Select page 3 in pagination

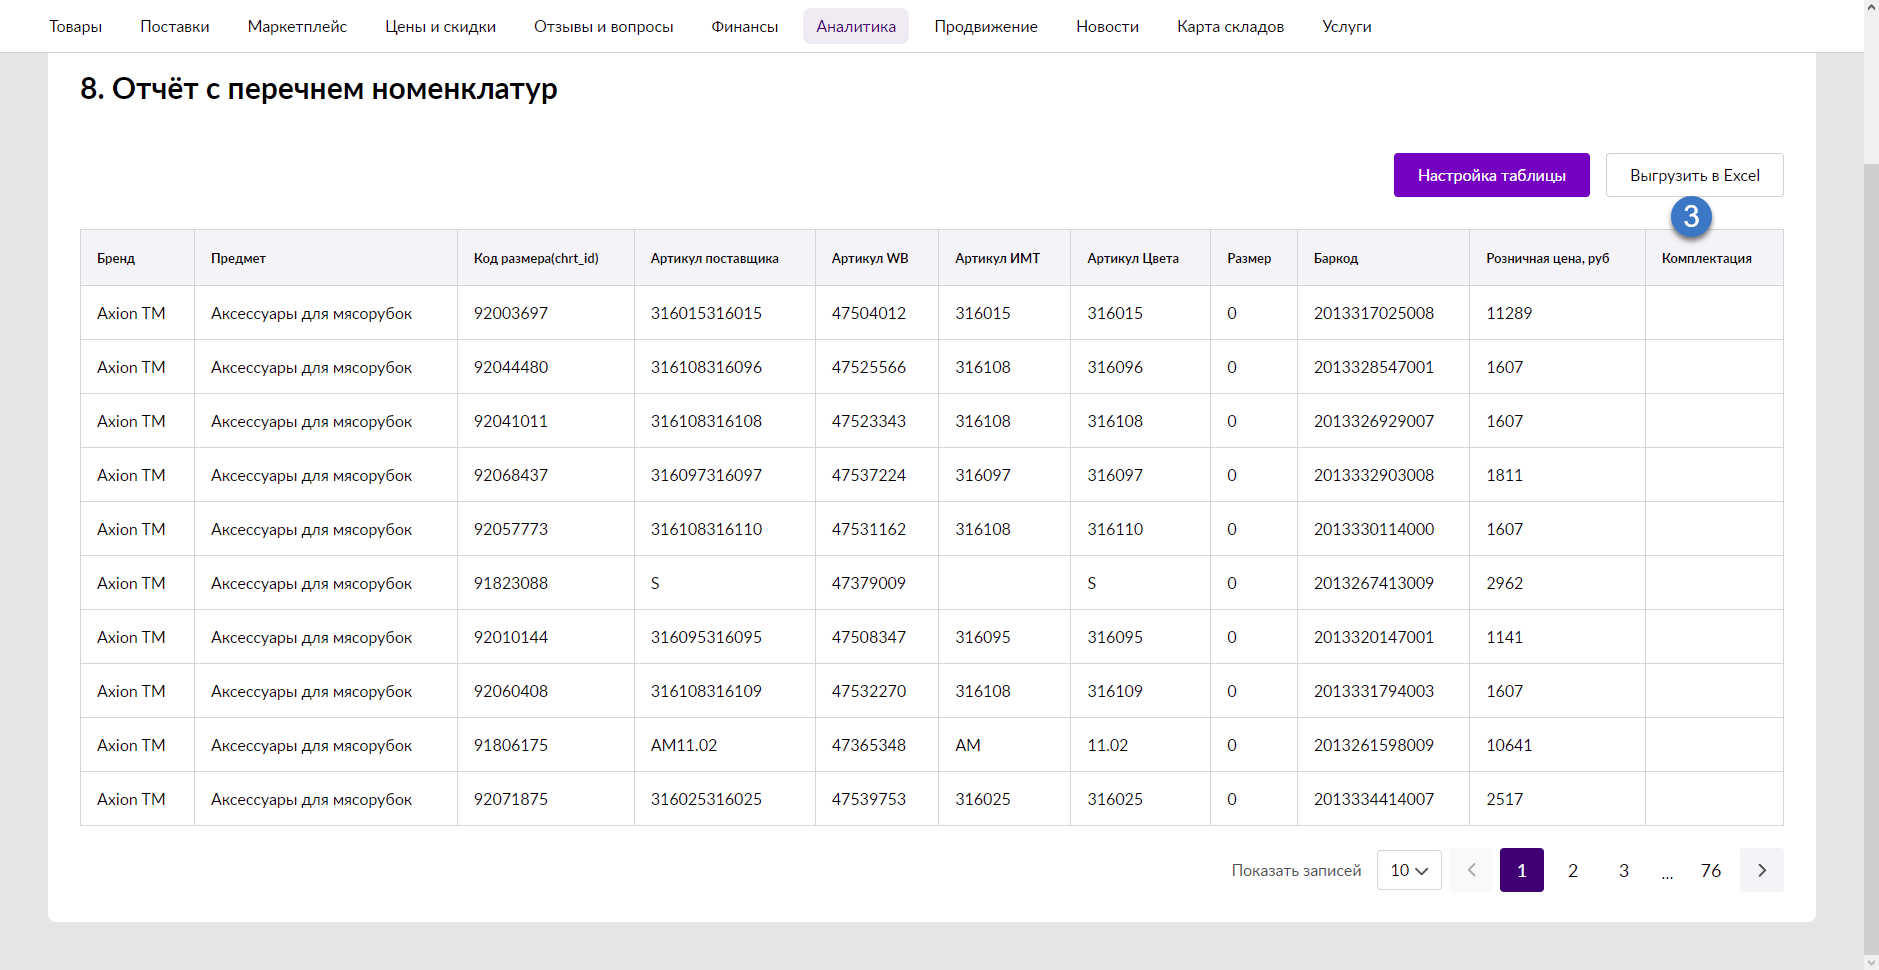(x=1623, y=870)
